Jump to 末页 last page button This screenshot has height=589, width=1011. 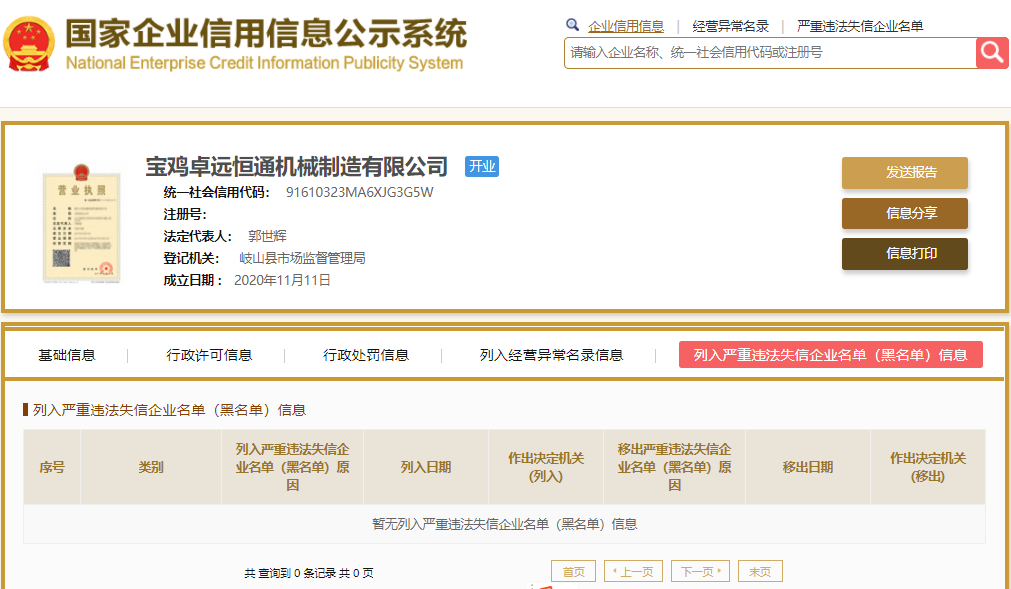760,572
